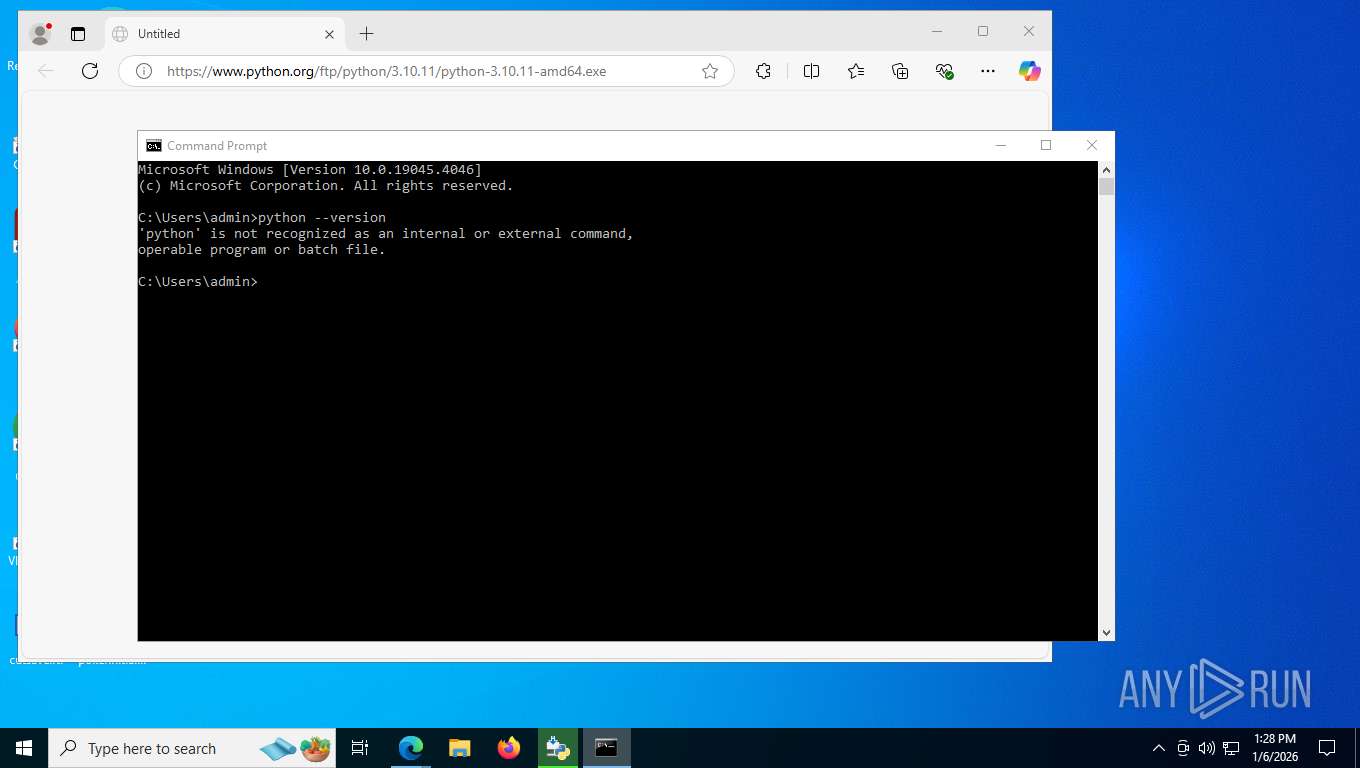Minimize the Command Prompt window
The width and height of the screenshot is (1360, 768).
[1001, 146]
